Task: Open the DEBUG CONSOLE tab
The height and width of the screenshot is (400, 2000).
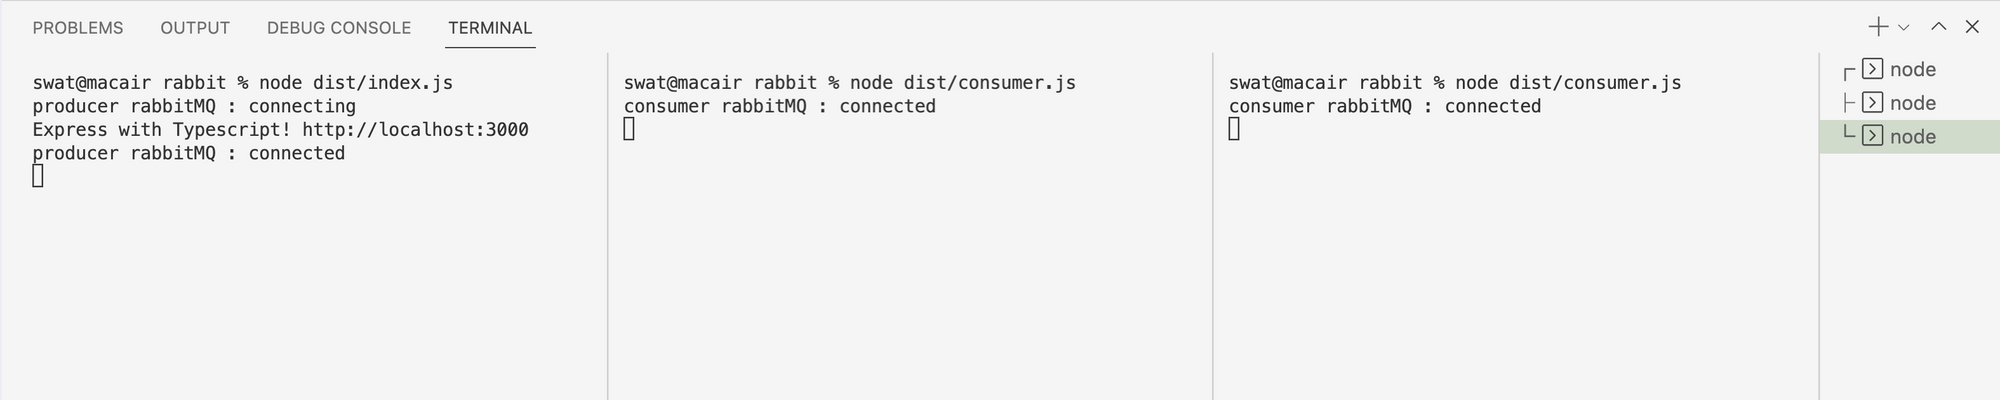Action: pyautogui.click(x=339, y=28)
